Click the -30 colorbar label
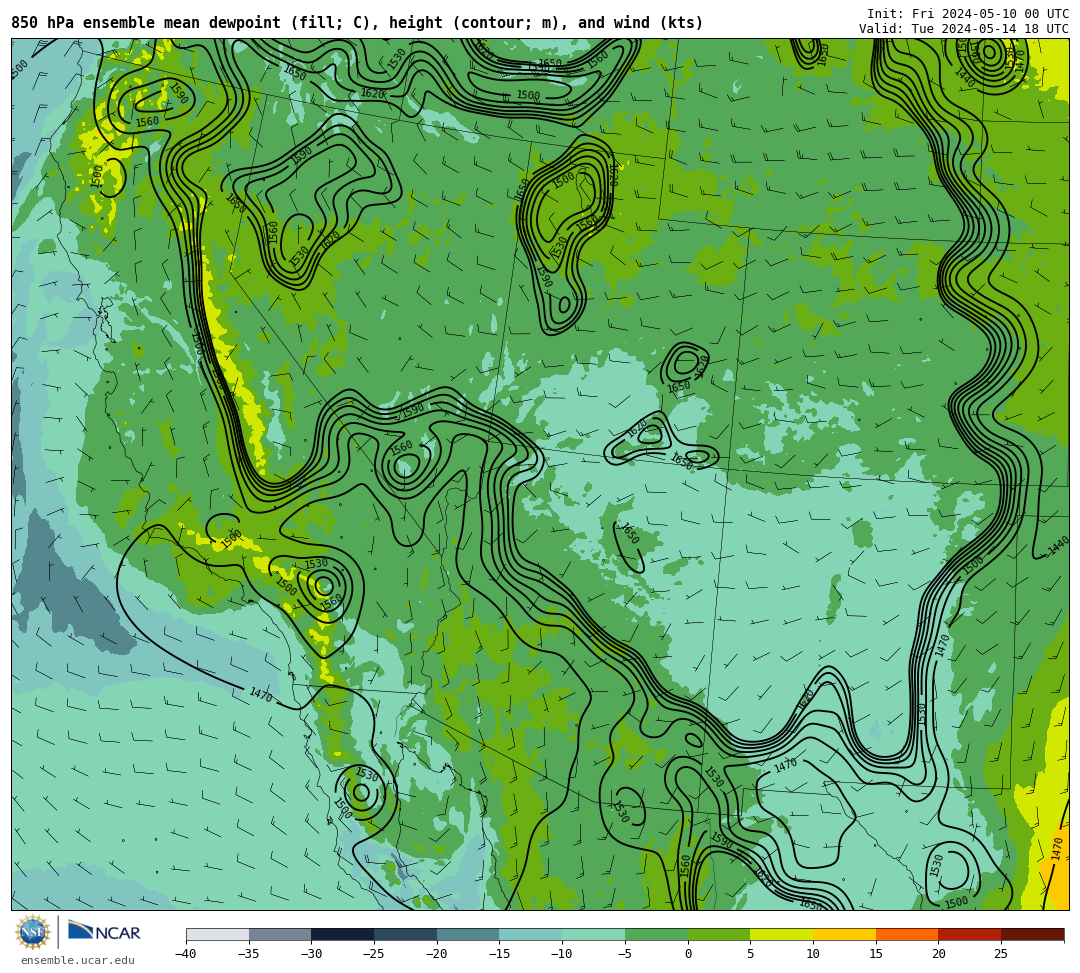The image size is (1080, 973). (311, 954)
